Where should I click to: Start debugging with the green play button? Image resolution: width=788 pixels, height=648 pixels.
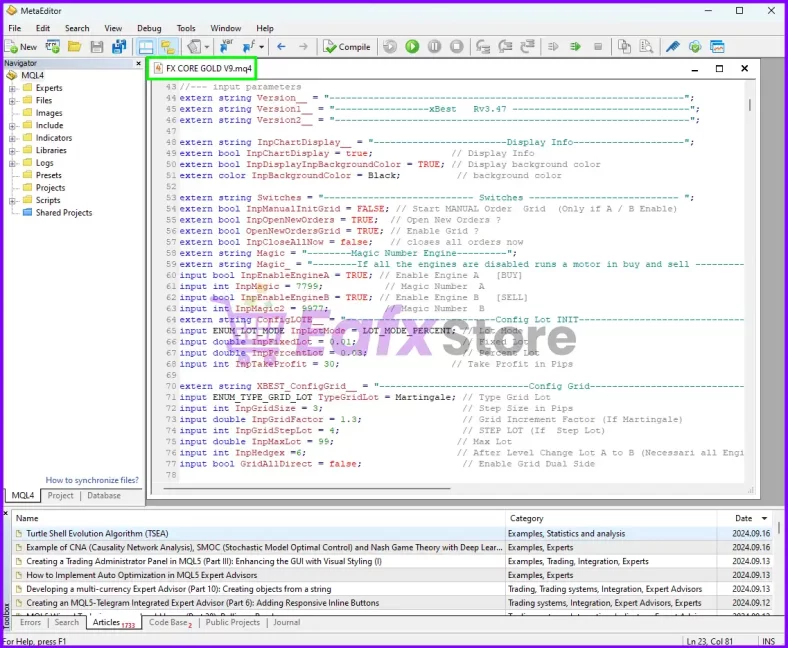412,47
